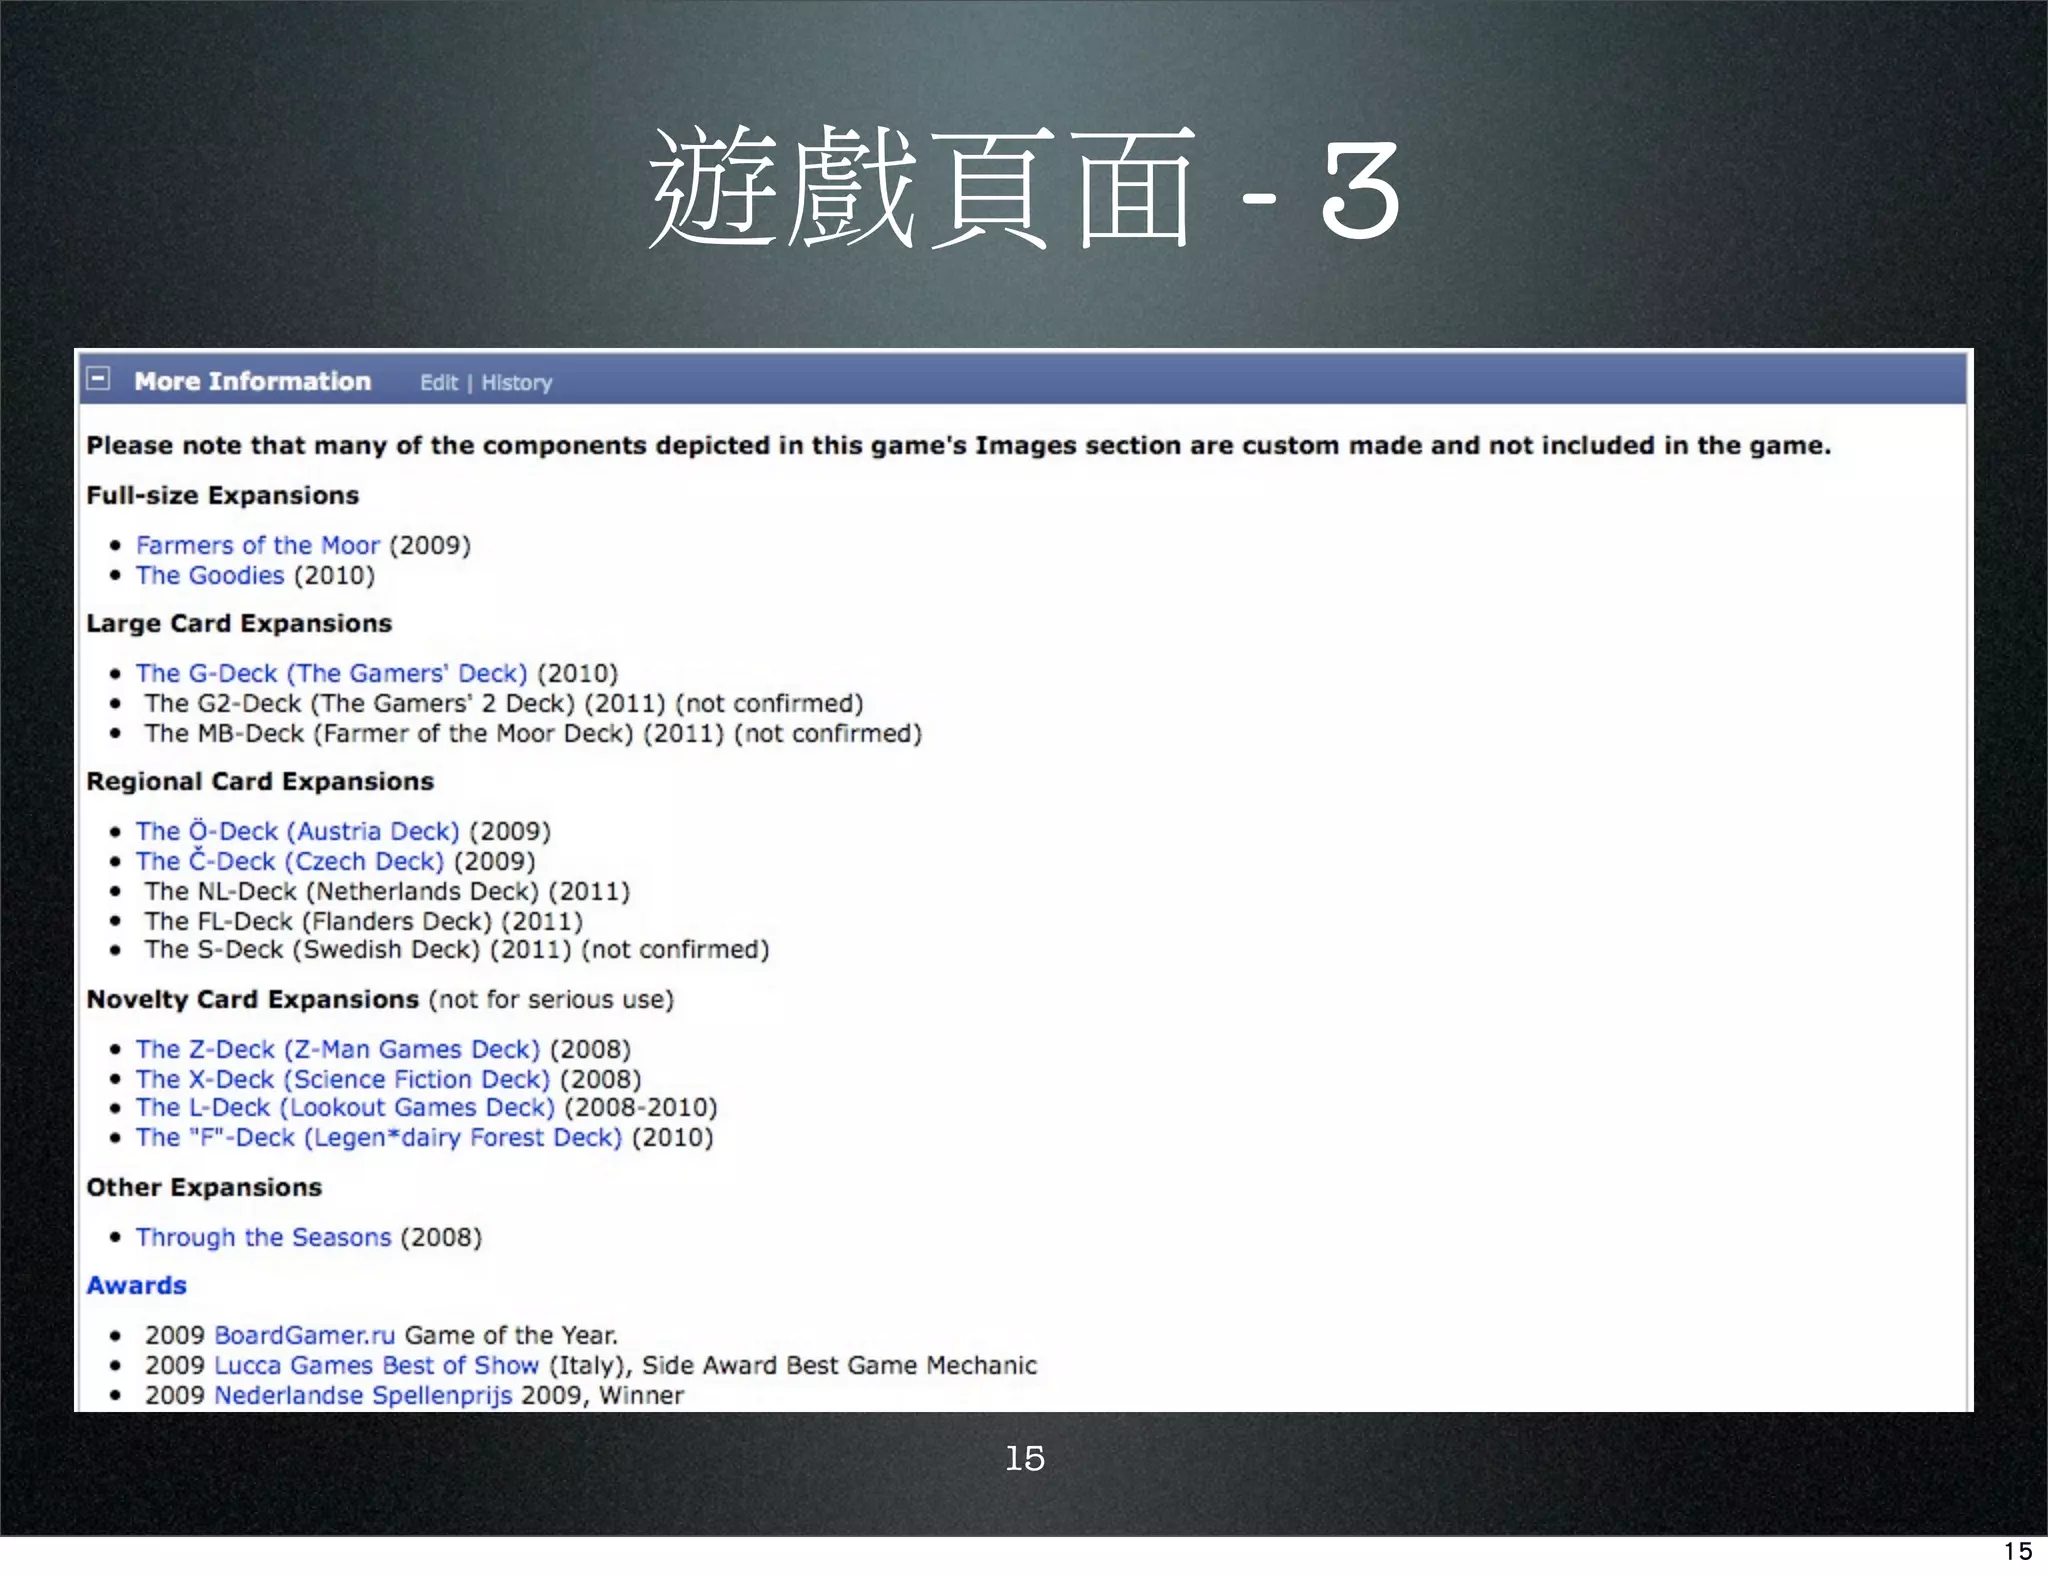Open The X-Deck (Science Fiction Deck) link
The height and width of the screenshot is (1576, 2048).
tap(342, 1079)
